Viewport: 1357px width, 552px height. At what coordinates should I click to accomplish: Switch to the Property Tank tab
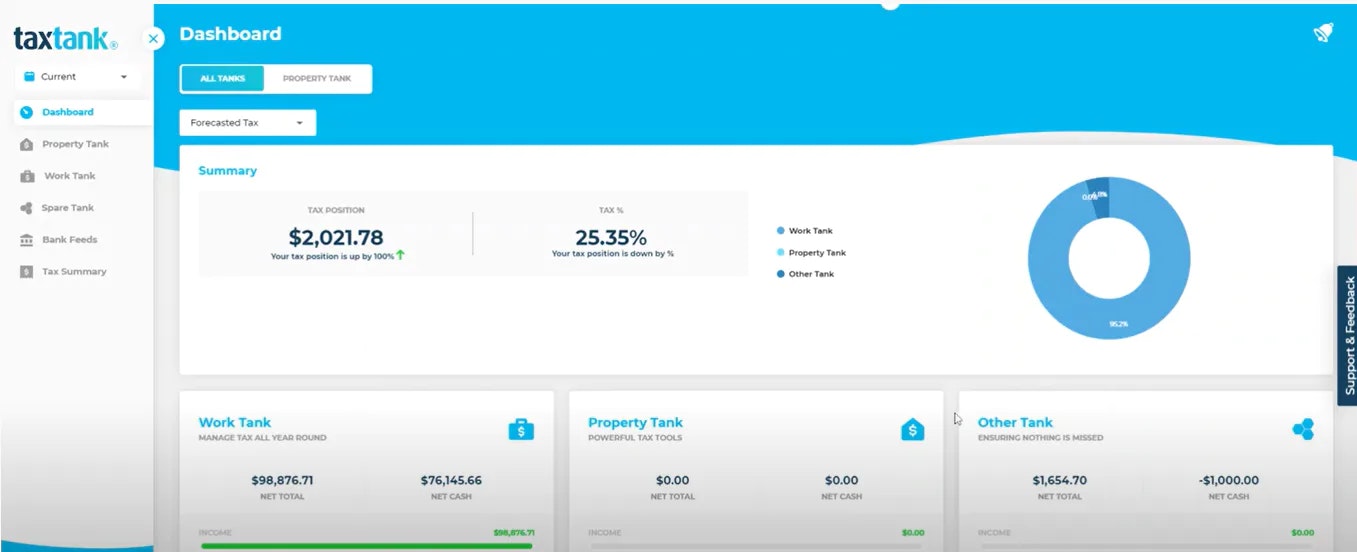(x=317, y=79)
